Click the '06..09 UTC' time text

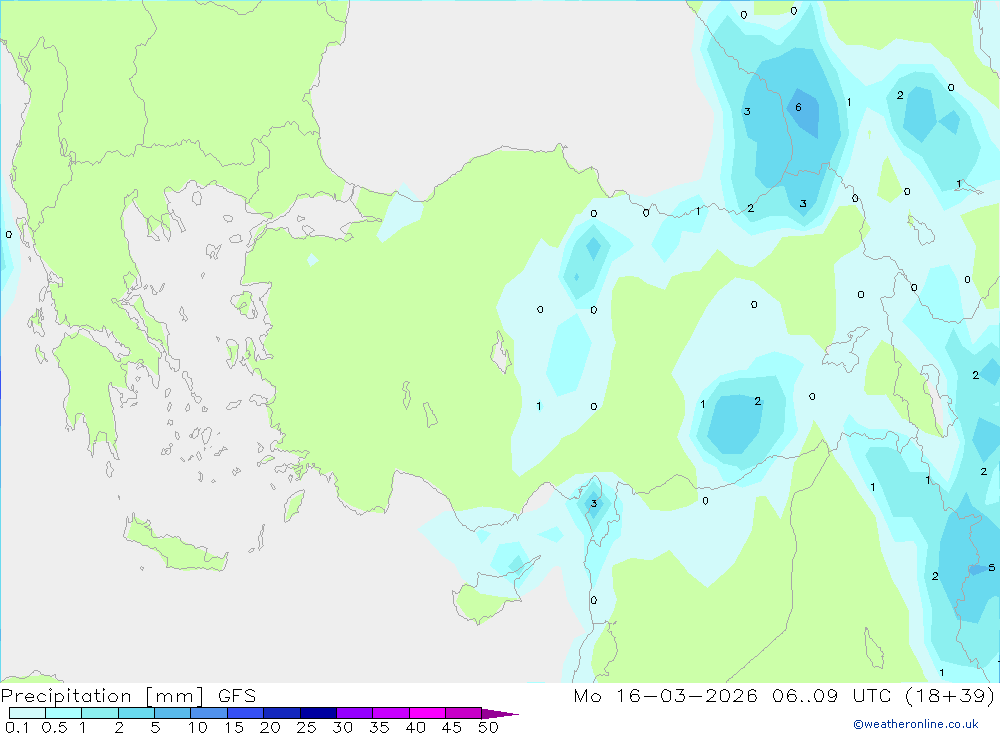pos(831,696)
